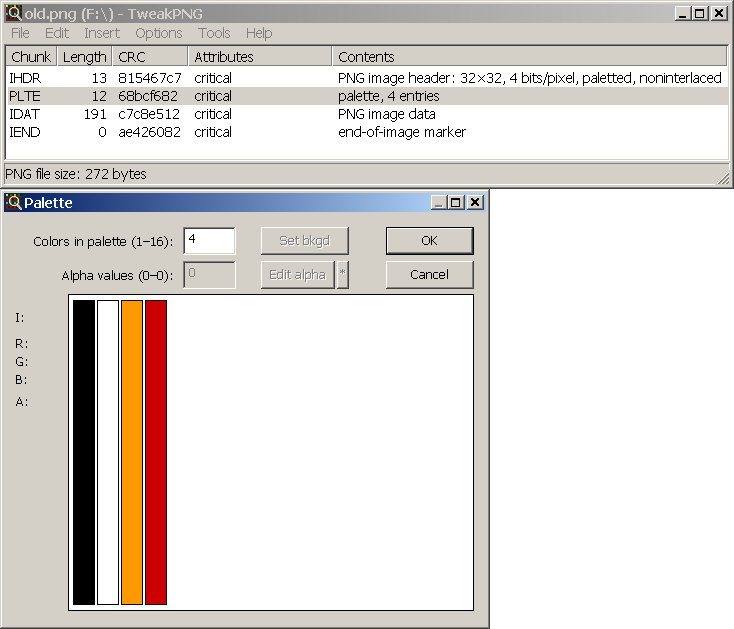Screen dimensions: 734x629
Task: Click the asterisk button beside Edit alpha
Action: pyautogui.click(x=343, y=275)
